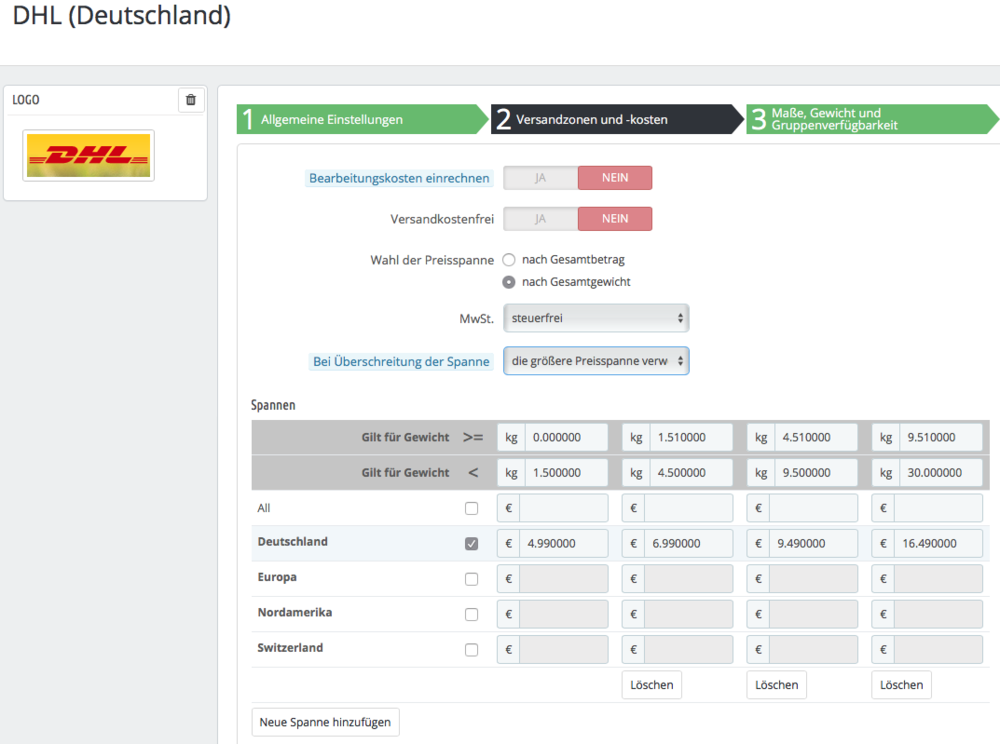Choose nach Gesamtbetrag radio option
The height and width of the screenshot is (744, 1000).
click(509, 259)
